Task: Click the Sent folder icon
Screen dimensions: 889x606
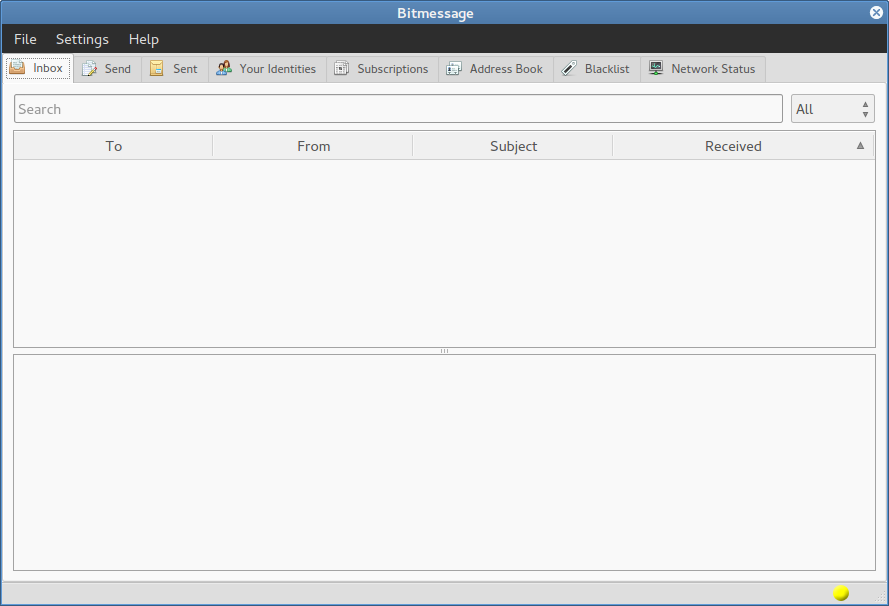Action: [156, 68]
